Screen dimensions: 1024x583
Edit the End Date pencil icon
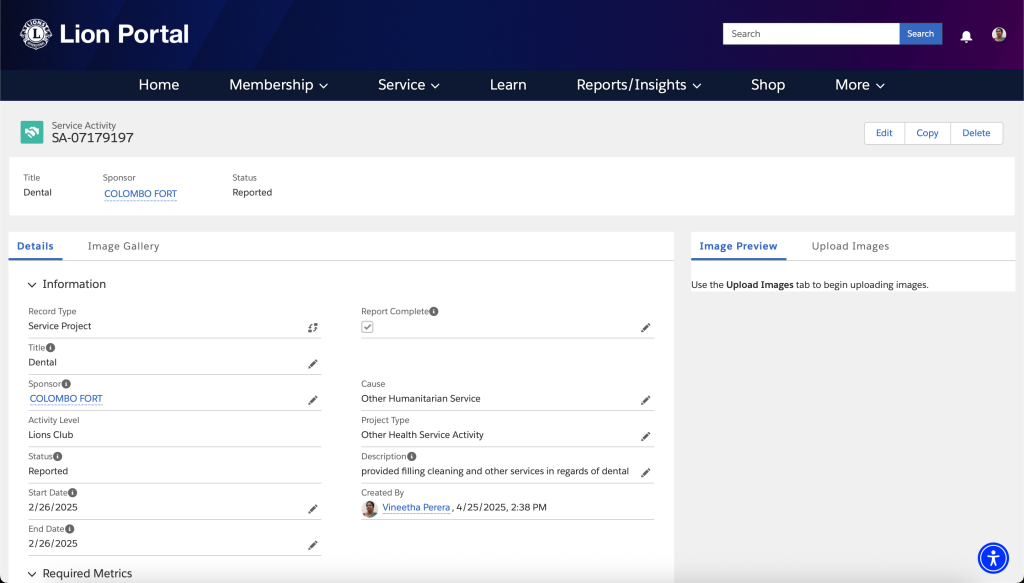(x=313, y=545)
